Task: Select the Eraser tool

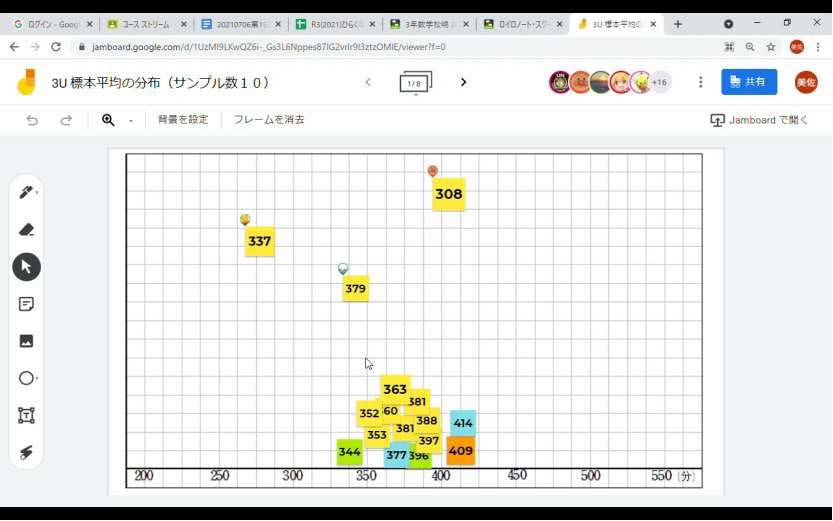Action: pyautogui.click(x=26, y=229)
